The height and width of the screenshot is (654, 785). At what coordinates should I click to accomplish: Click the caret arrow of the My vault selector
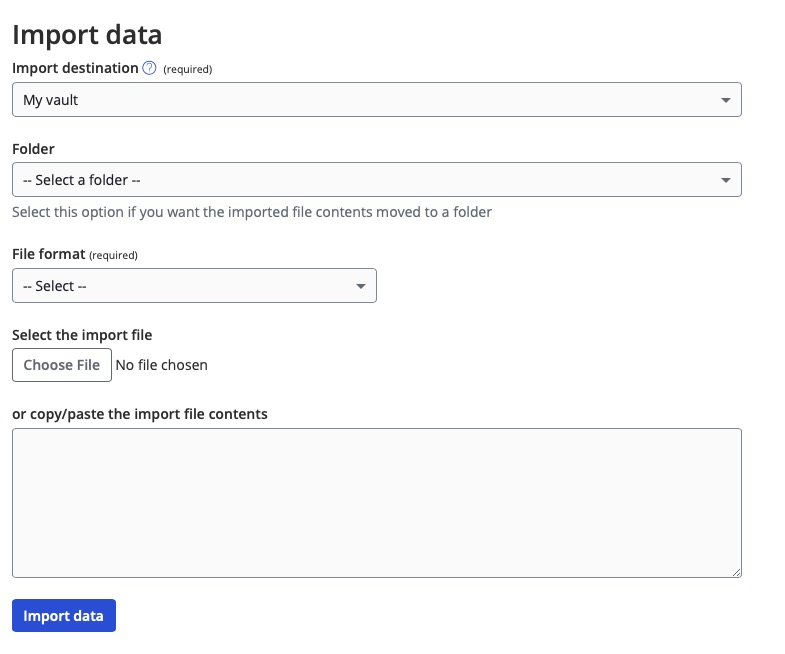pos(726,100)
